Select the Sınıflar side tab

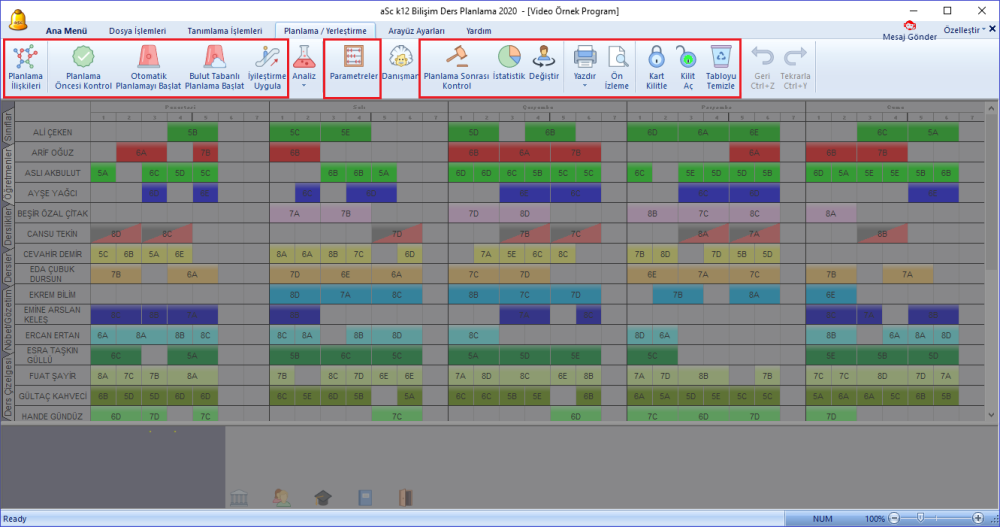[x=8, y=126]
